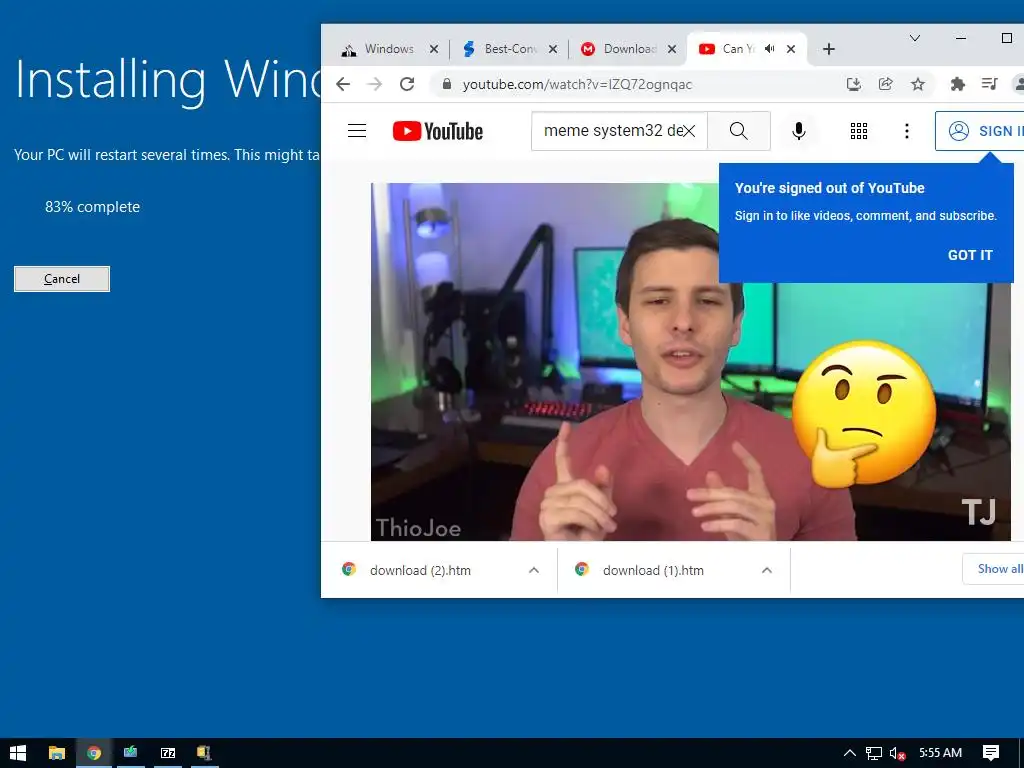Image resolution: width=1024 pixels, height=768 pixels.
Task: Bookmark this page with star
Action: (918, 84)
